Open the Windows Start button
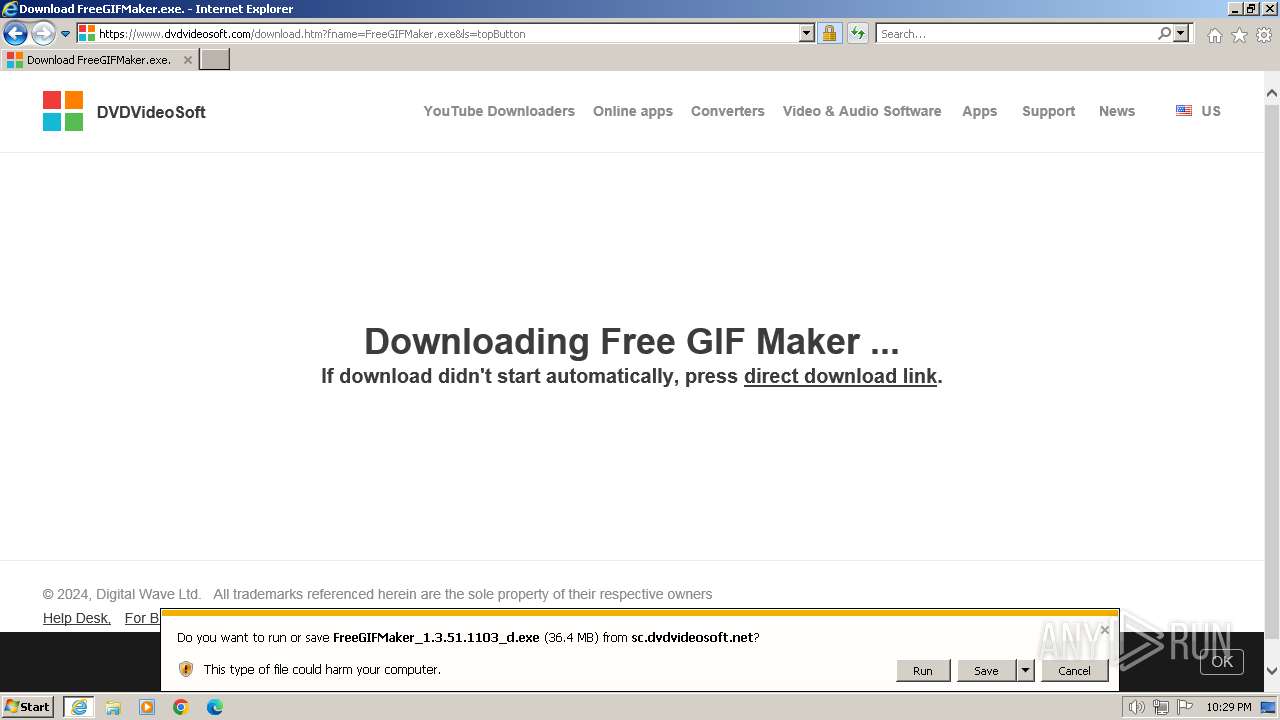1280x720 pixels. [28, 706]
